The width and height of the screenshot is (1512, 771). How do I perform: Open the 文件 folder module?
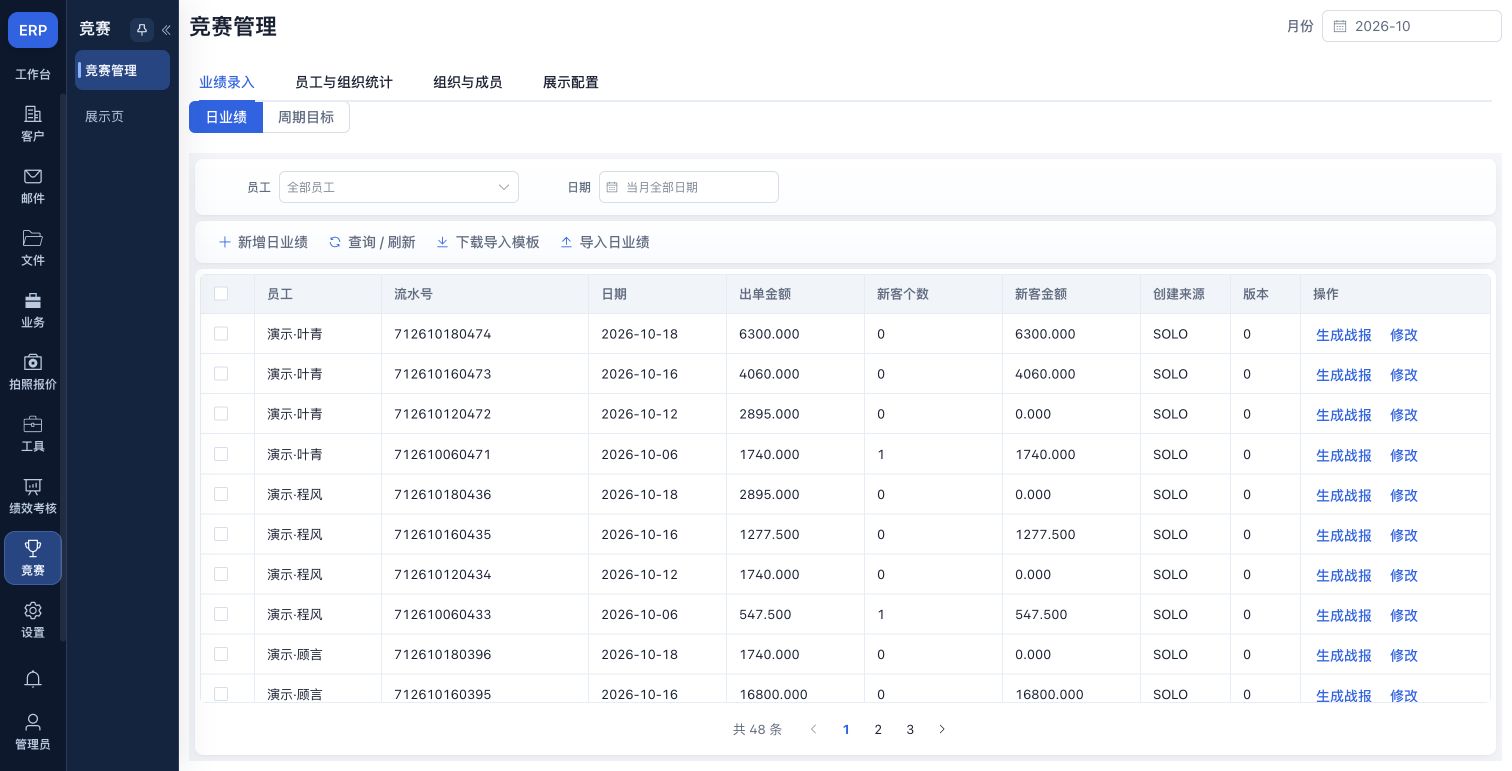(33, 247)
